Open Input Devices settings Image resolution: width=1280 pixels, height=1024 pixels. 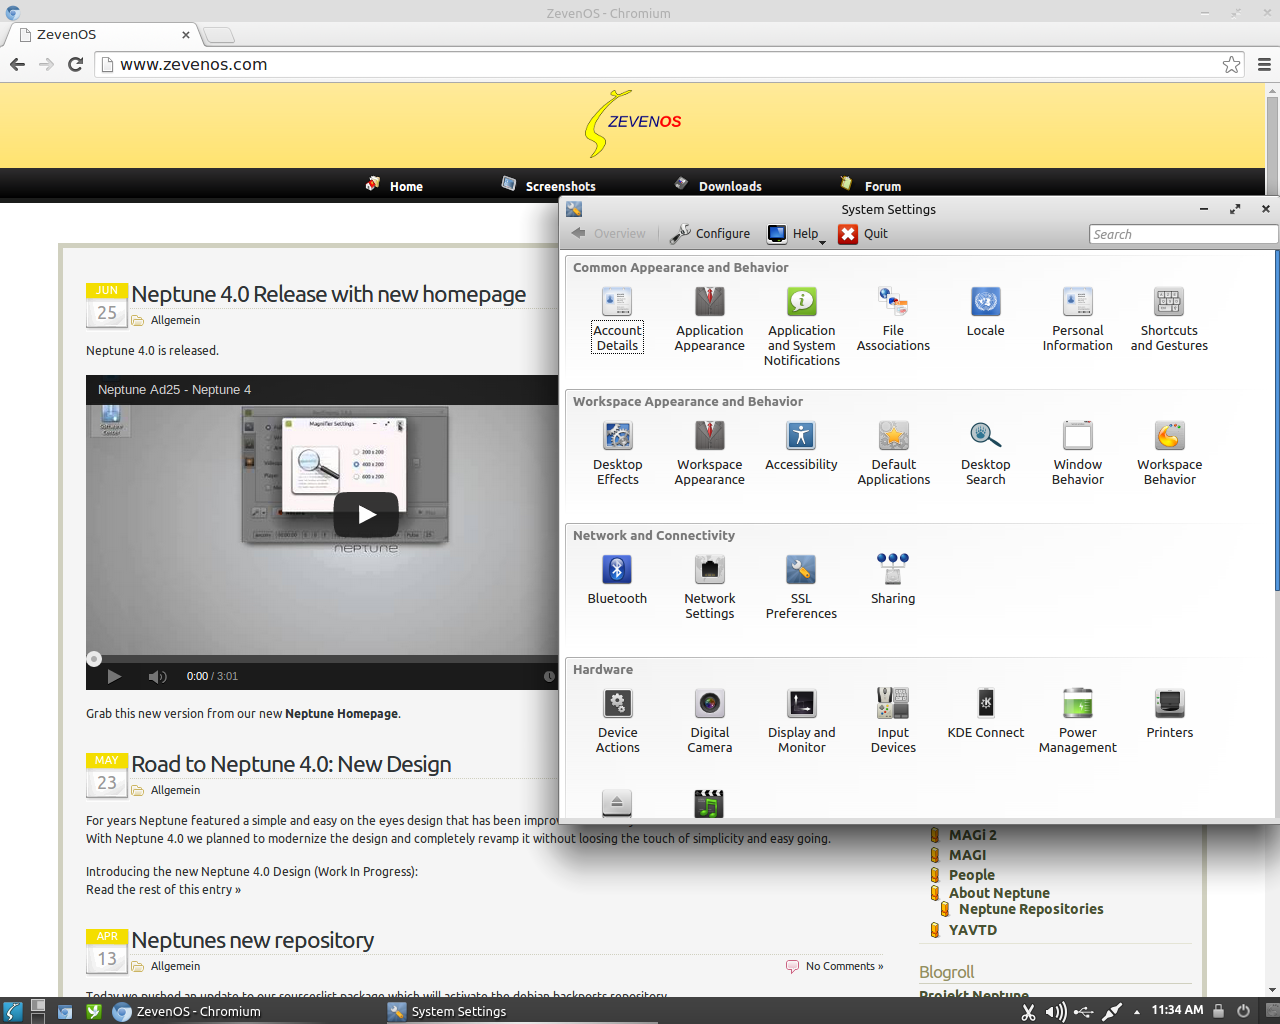point(893,720)
